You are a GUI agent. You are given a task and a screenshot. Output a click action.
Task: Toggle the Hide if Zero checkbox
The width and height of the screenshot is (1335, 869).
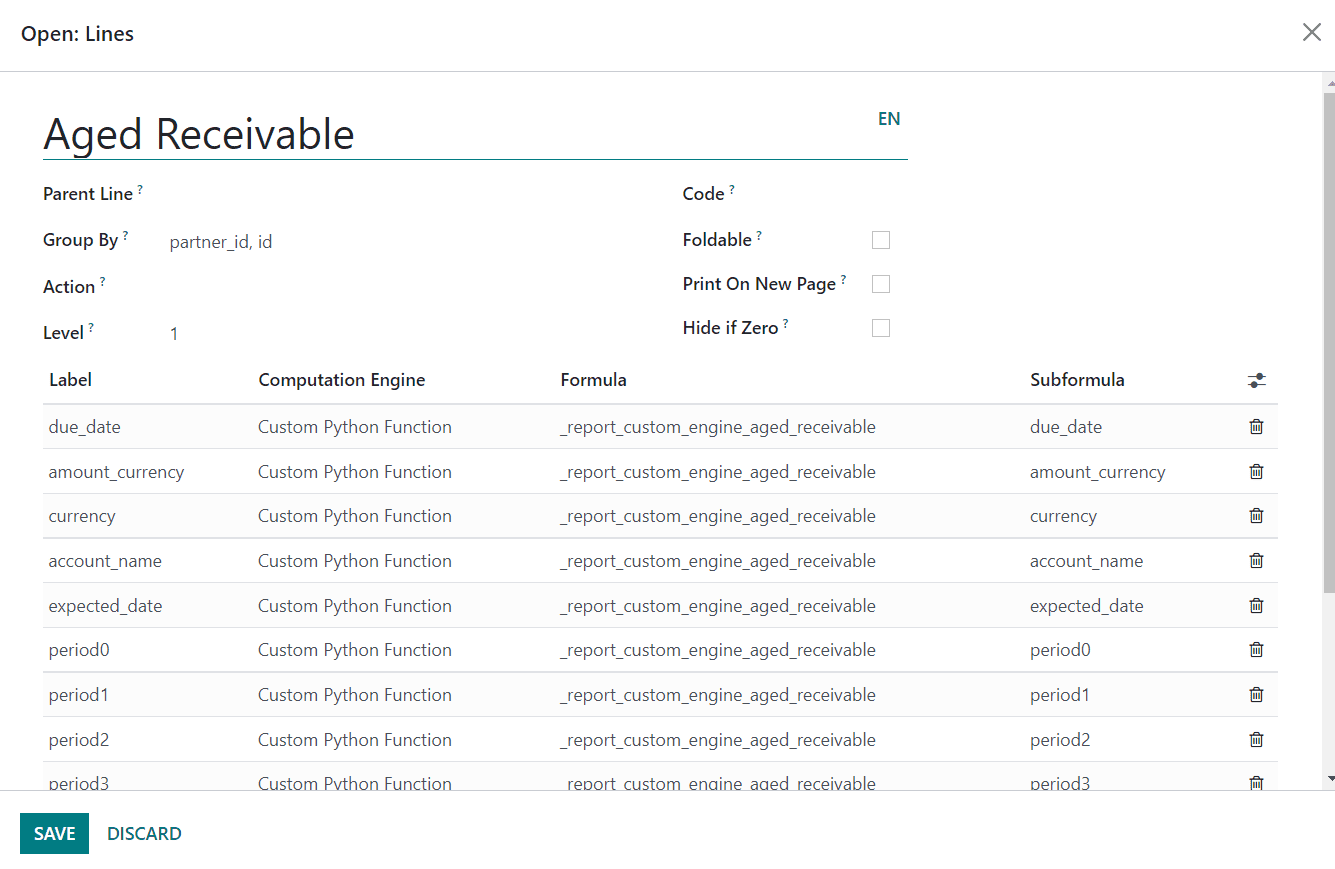880,328
